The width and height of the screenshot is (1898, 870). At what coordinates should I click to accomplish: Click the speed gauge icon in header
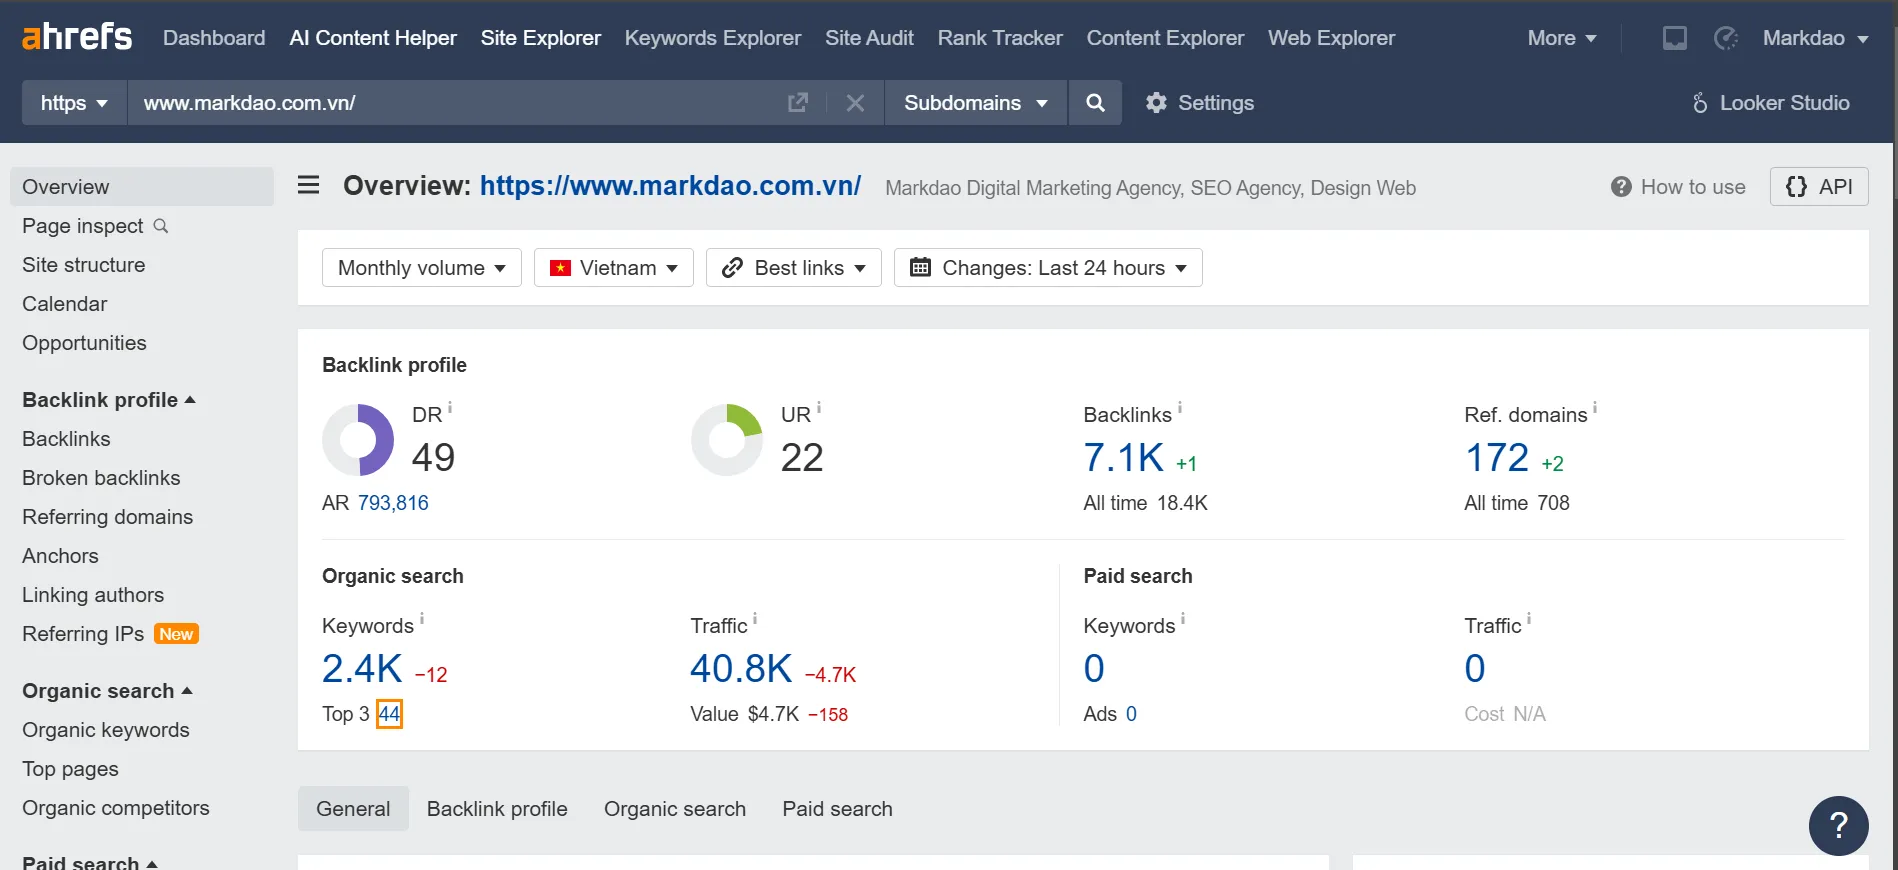(x=1726, y=38)
